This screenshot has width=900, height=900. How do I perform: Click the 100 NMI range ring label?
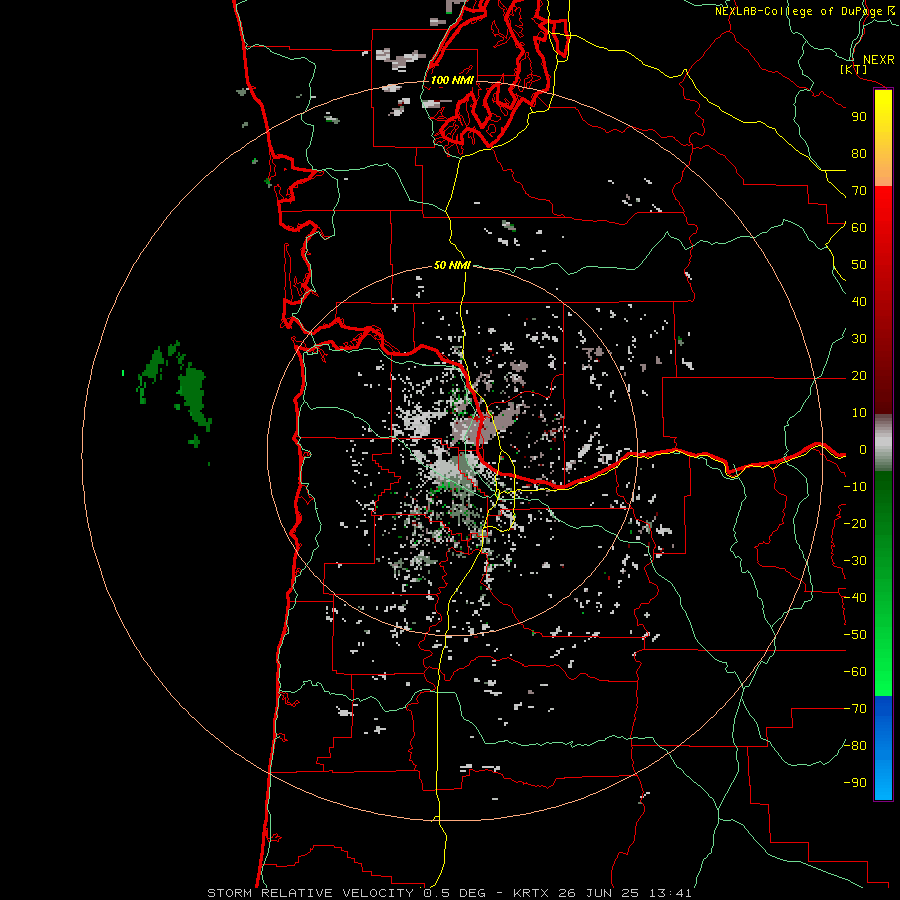pos(452,80)
